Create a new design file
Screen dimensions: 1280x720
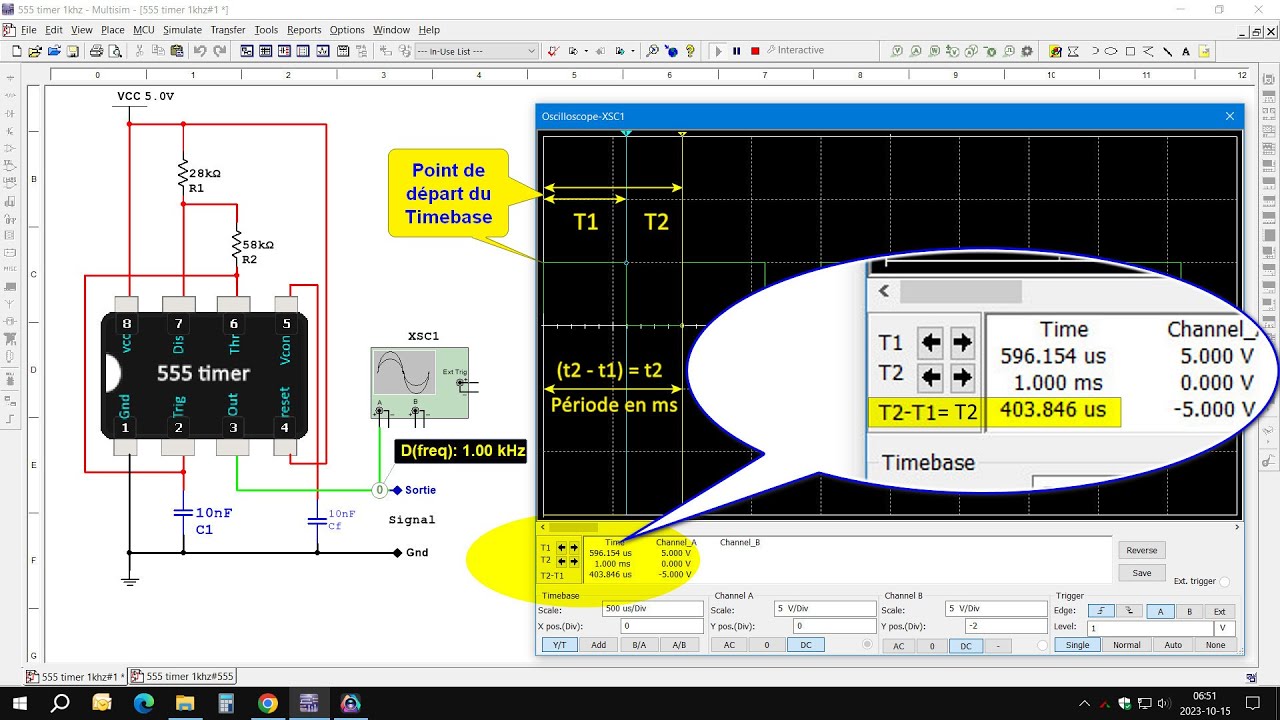(17, 50)
